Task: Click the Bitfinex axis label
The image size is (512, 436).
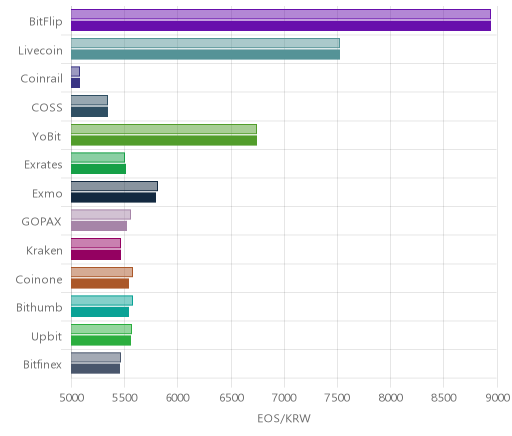Action: coord(42,364)
